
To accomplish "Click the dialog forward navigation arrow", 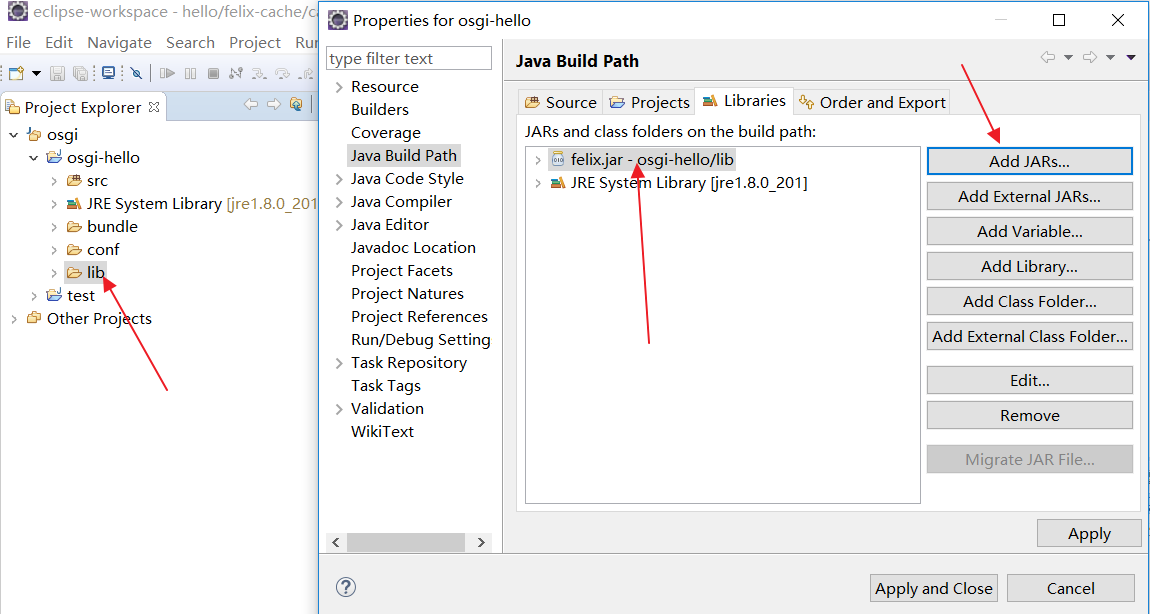I will point(1090,57).
